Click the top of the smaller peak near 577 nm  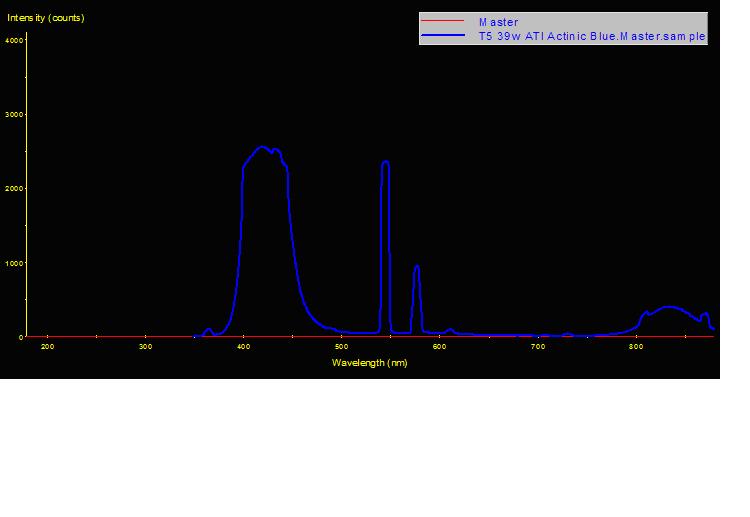click(x=416, y=267)
